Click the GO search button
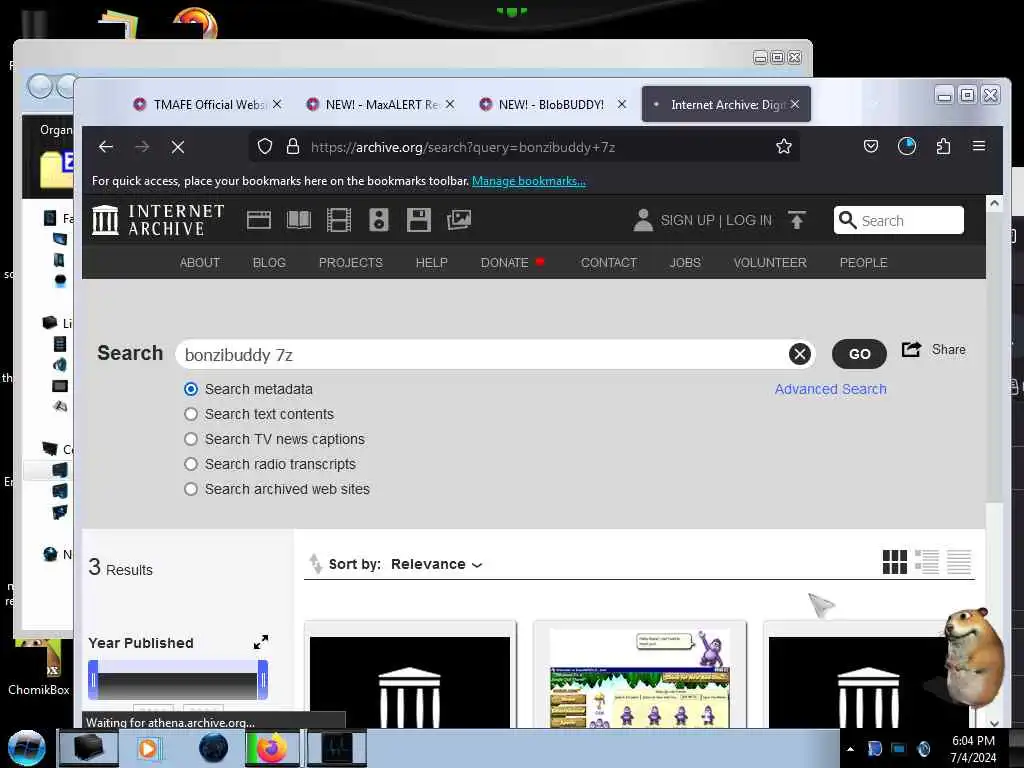Image resolution: width=1024 pixels, height=768 pixels. pos(859,354)
